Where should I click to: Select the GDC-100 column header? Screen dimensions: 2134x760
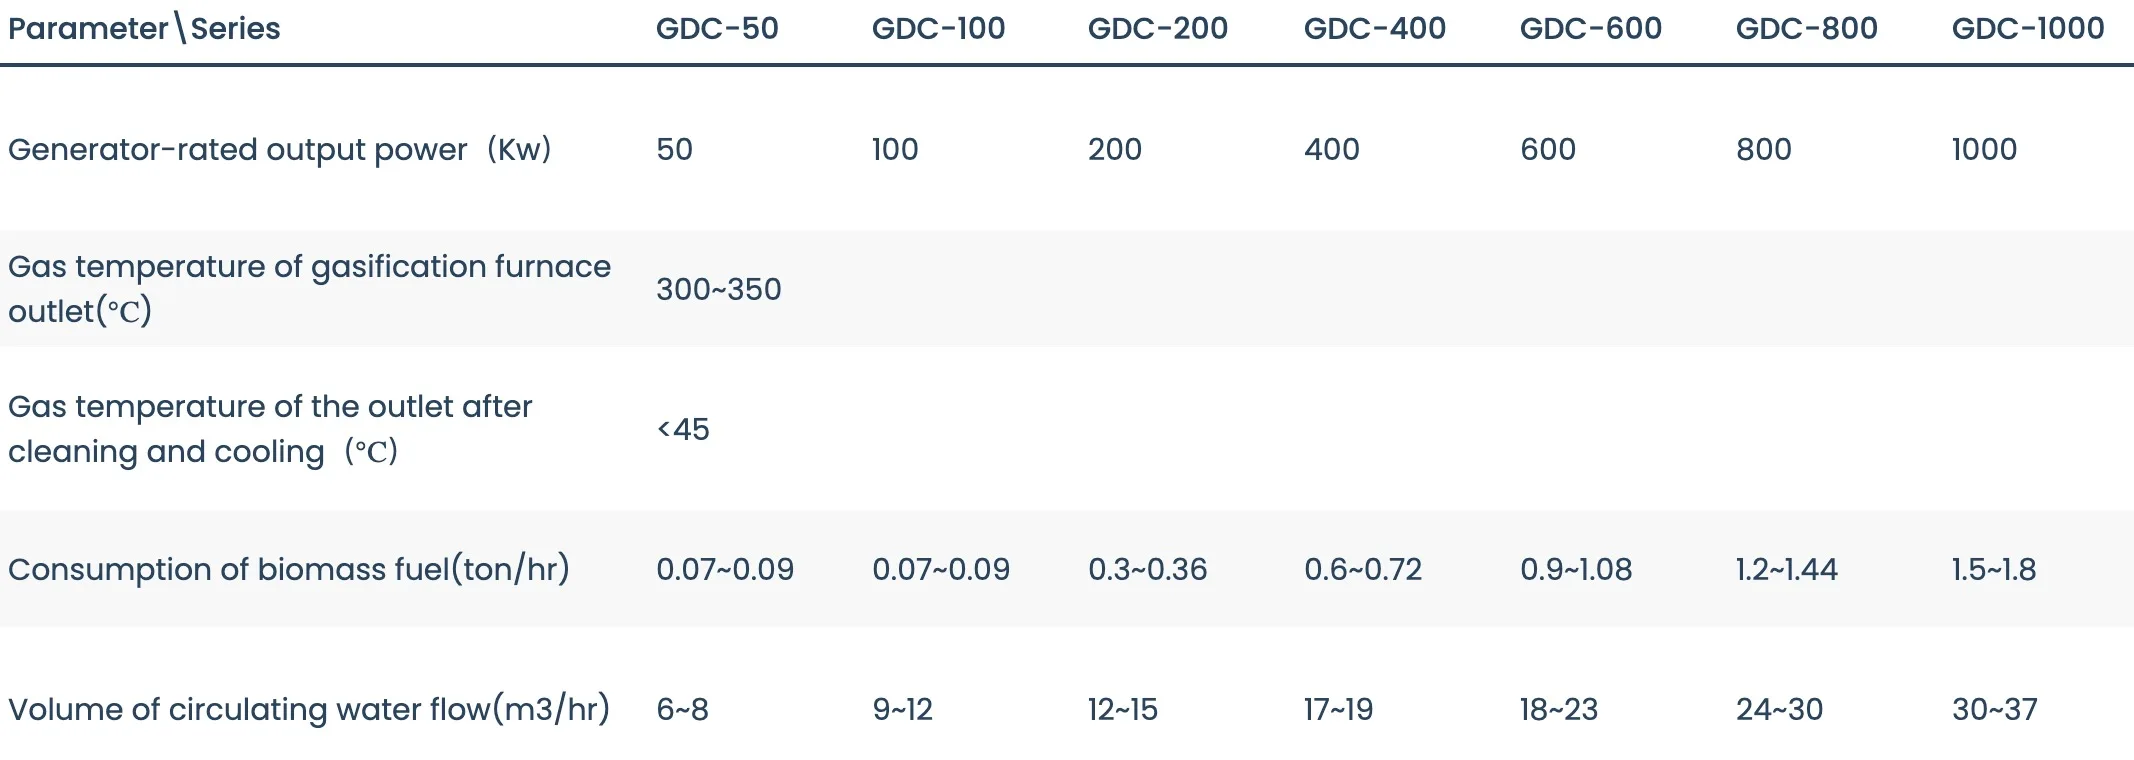pyautogui.click(x=938, y=29)
